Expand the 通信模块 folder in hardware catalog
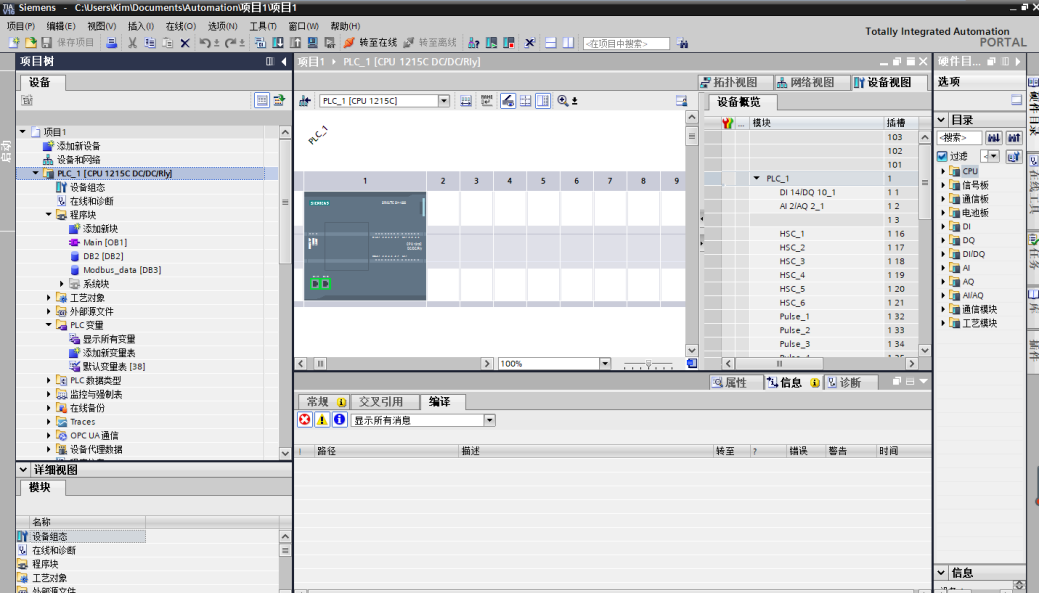The image size is (1039, 593). click(x=943, y=309)
